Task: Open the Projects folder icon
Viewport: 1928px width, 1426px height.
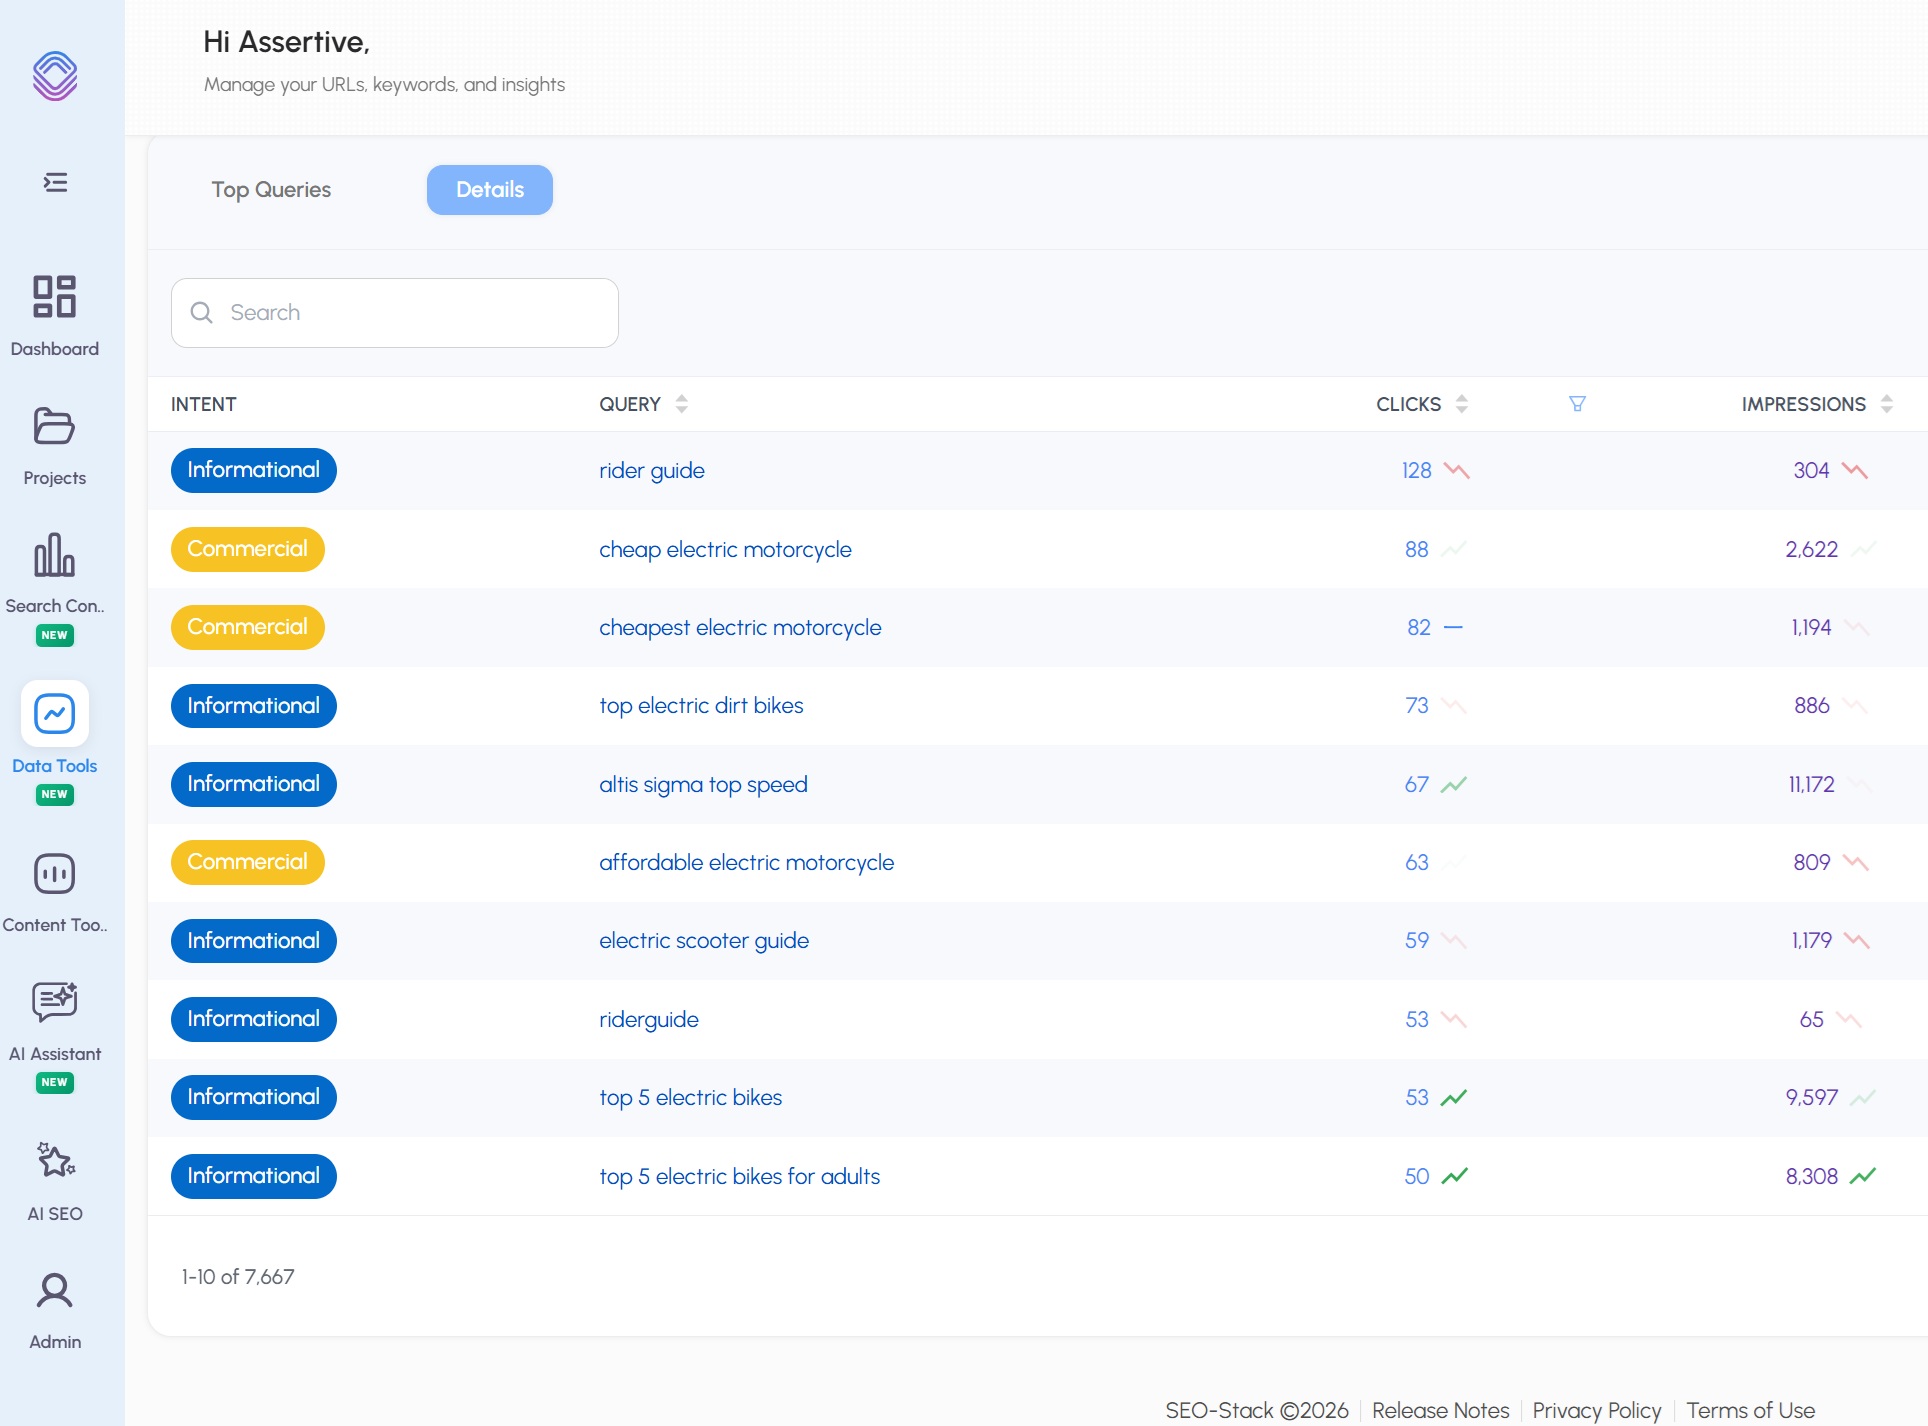Action: pyautogui.click(x=55, y=426)
